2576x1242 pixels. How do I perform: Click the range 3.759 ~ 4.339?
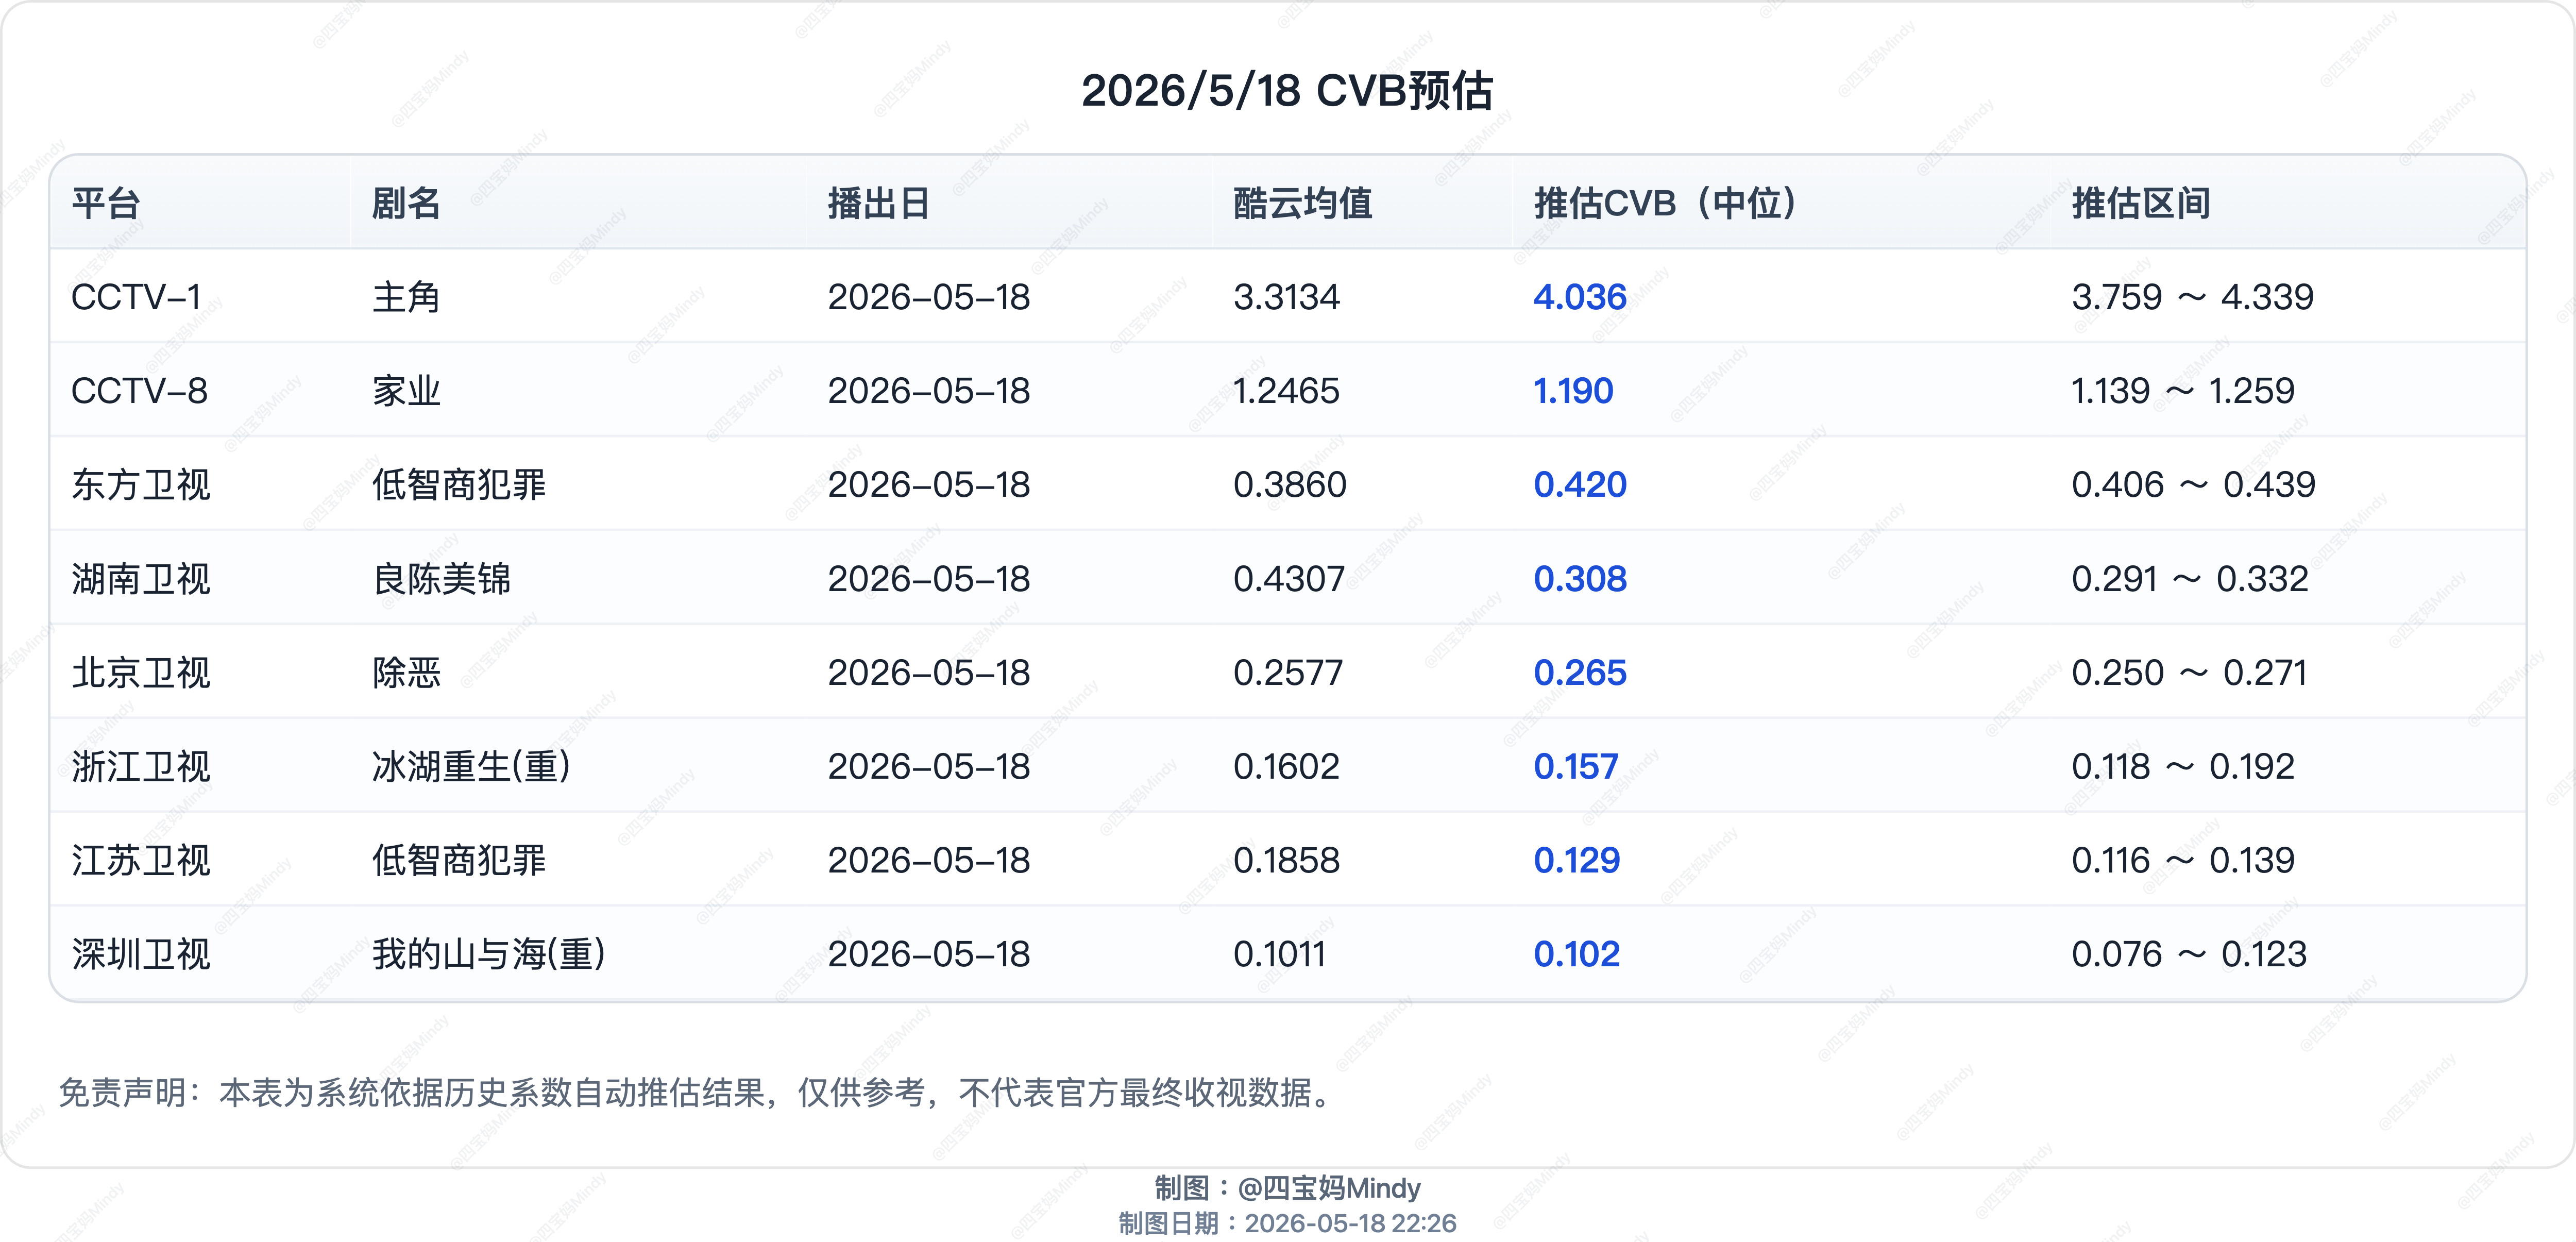tap(2192, 297)
